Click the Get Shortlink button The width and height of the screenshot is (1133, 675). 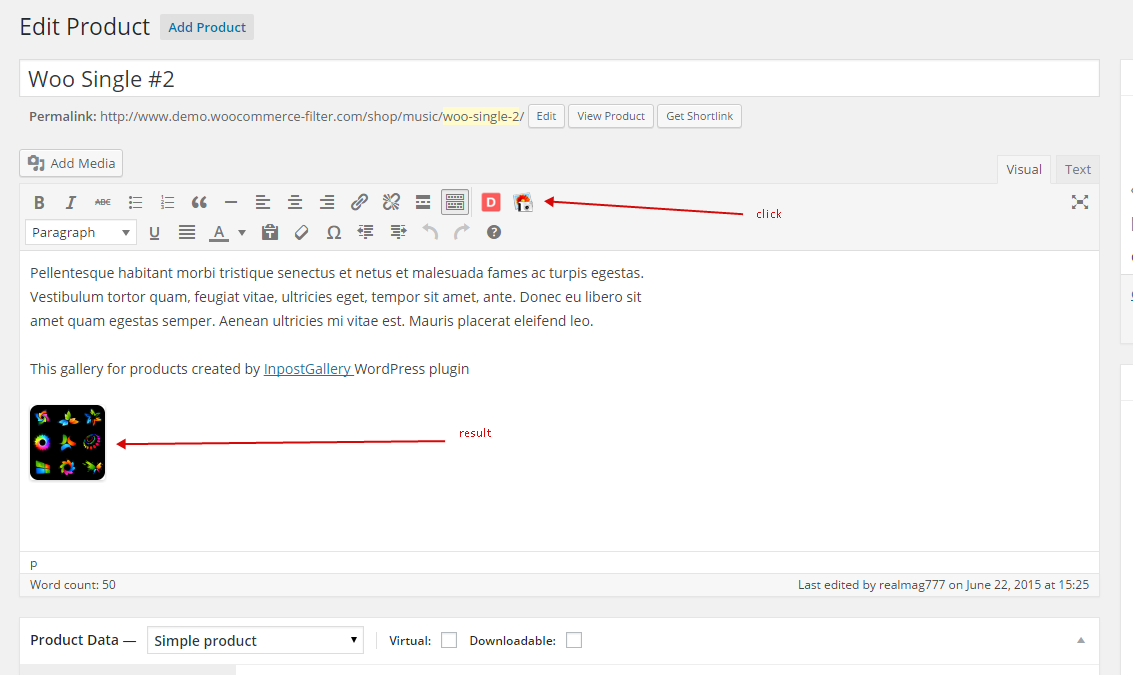click(x=699, y=116)
